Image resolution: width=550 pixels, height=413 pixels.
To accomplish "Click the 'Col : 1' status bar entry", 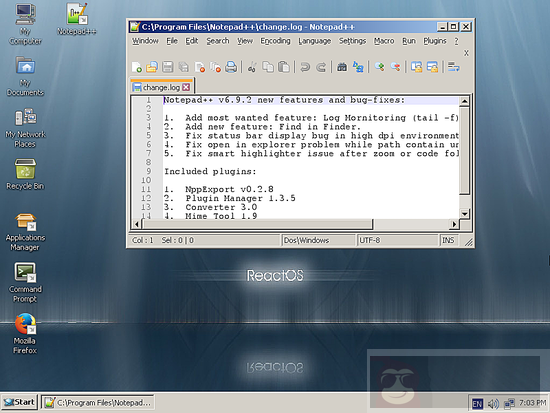I will (x=143, y=240).
